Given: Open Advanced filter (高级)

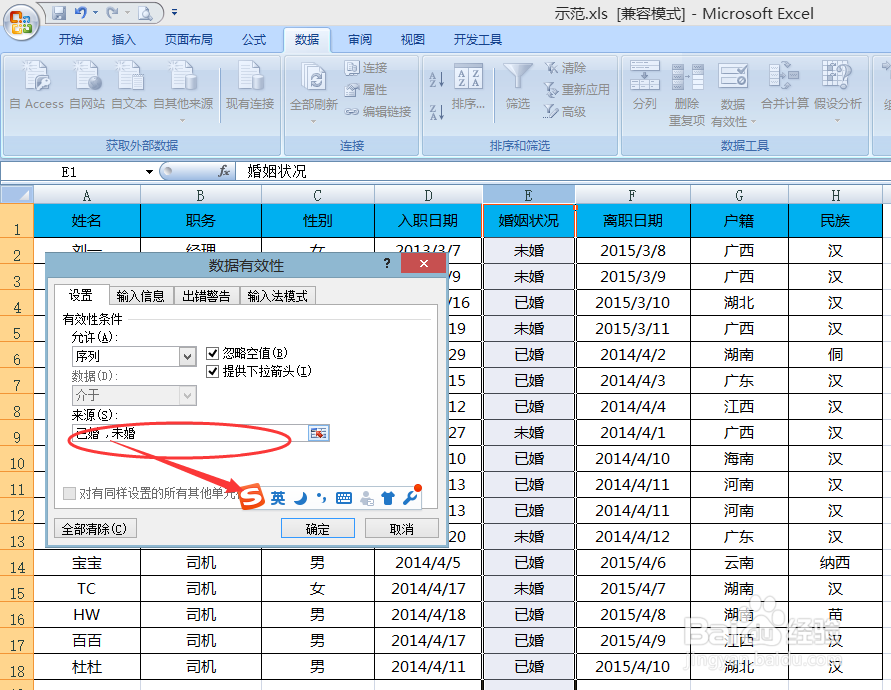Looking at the screenshot, I should (x=565, y=112).
